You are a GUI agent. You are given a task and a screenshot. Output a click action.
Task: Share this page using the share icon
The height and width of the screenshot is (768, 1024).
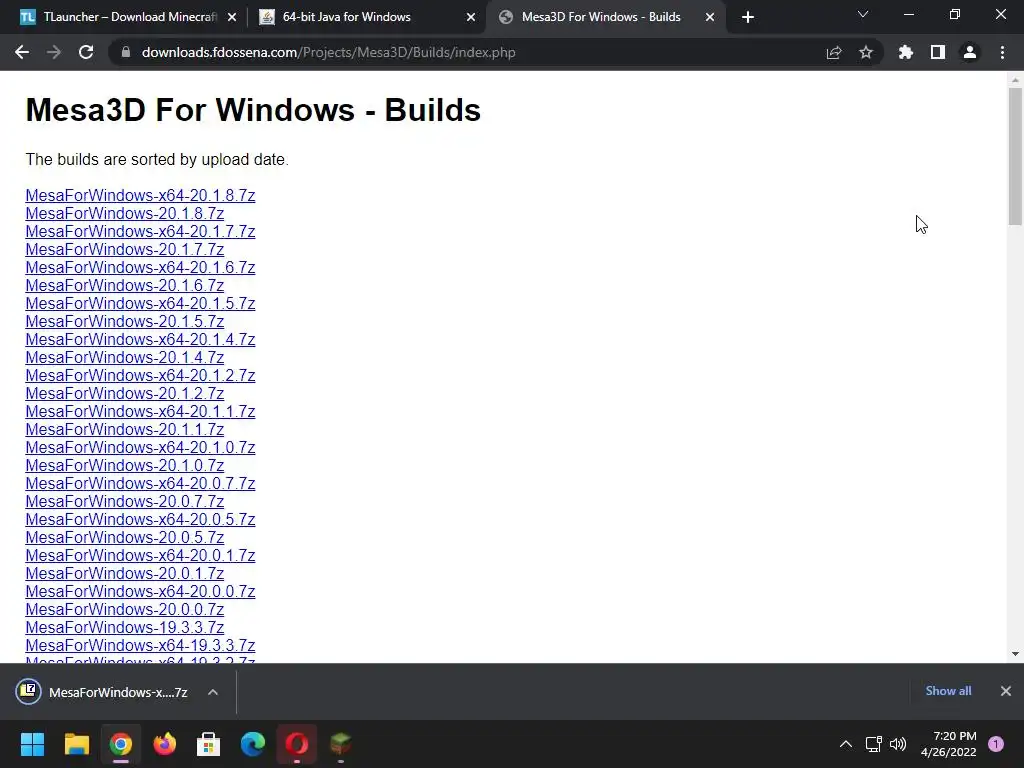coord(834,52)
